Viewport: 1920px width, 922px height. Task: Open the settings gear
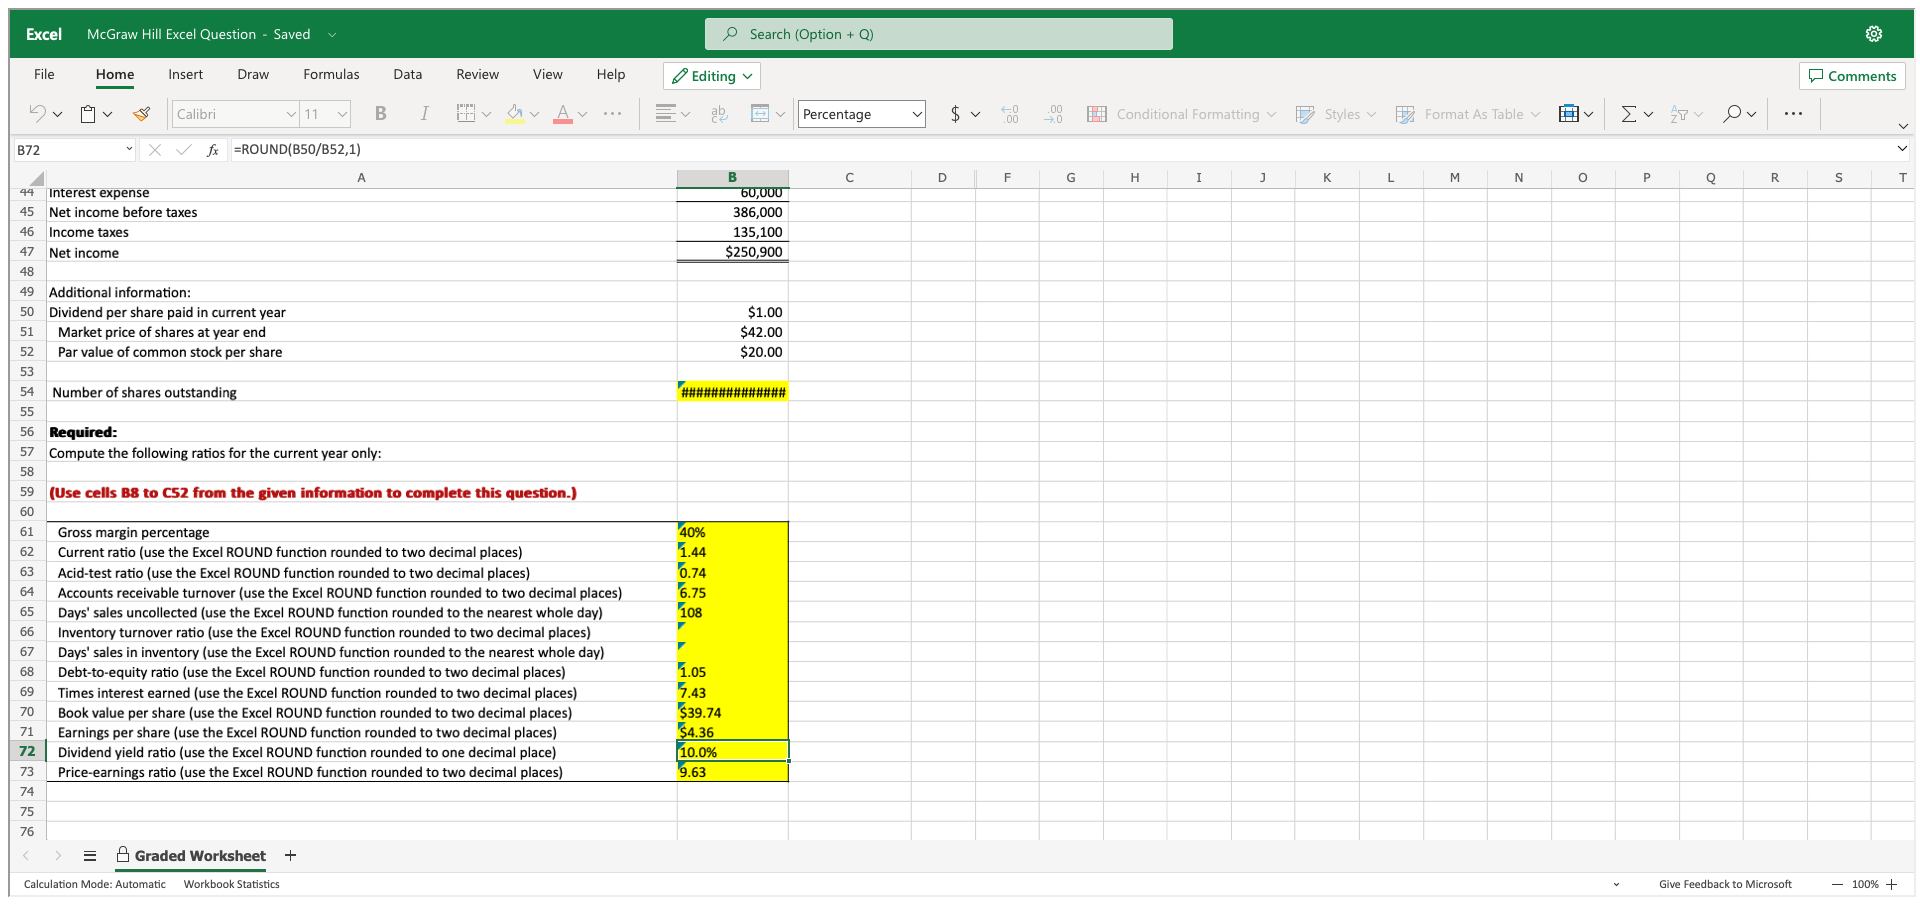1874,34
